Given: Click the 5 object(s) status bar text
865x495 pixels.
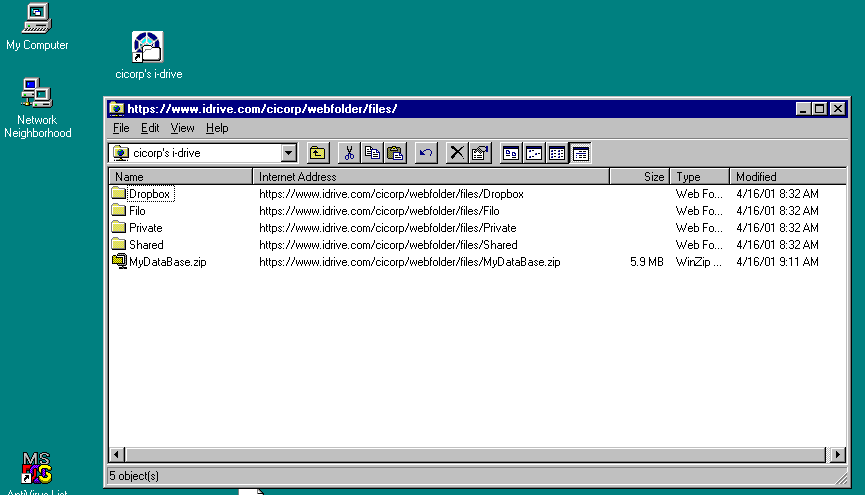Looking at the screenshot, I should (x=134, y=476).
